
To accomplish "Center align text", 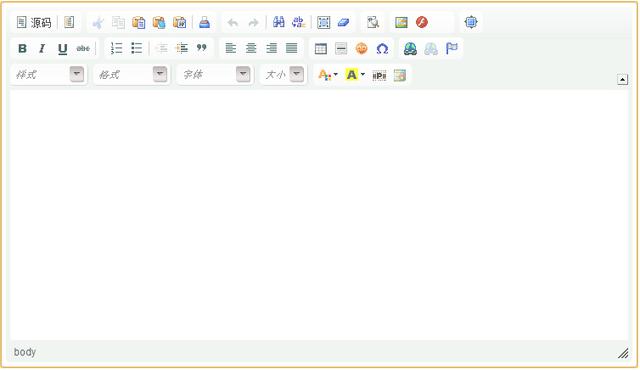I will (x=251, y=49).
